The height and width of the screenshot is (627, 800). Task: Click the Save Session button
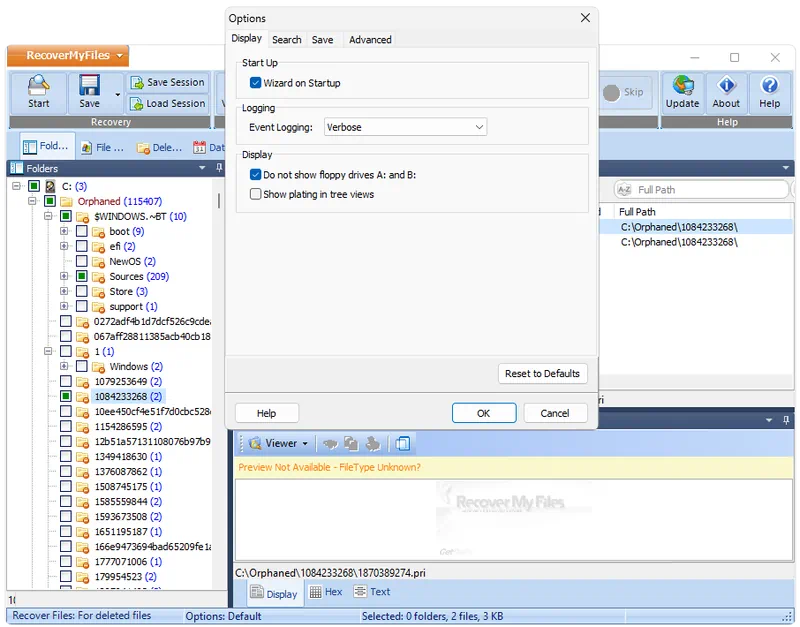click(168, 82)
